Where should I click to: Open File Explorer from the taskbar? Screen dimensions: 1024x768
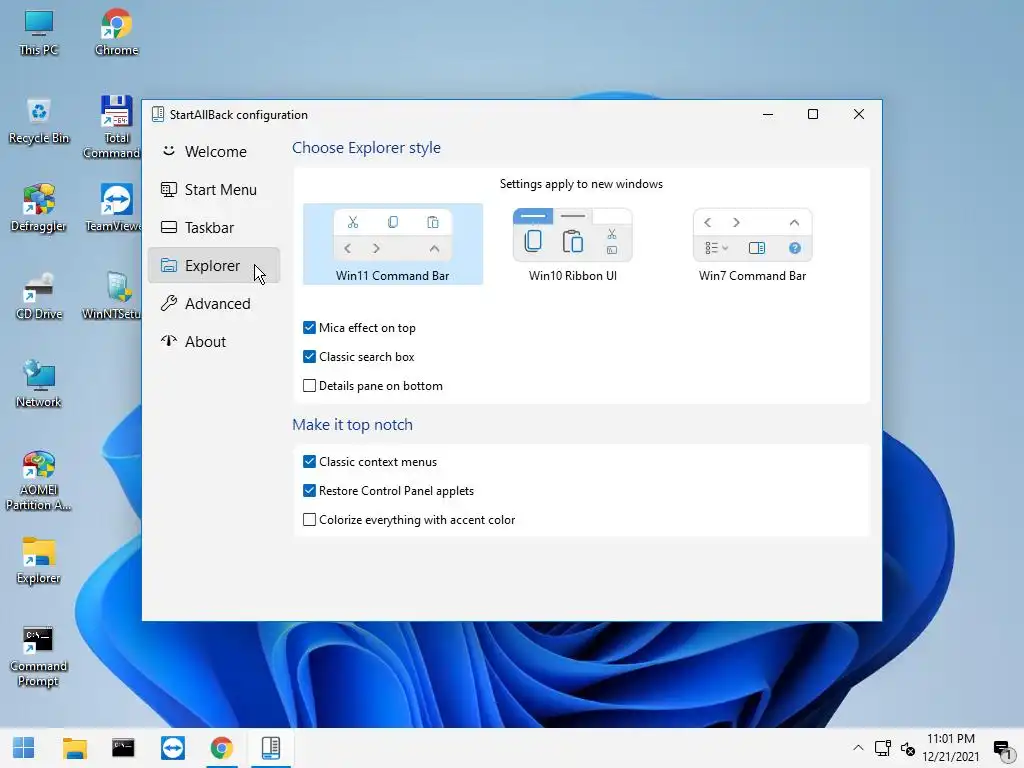[74, 748]
